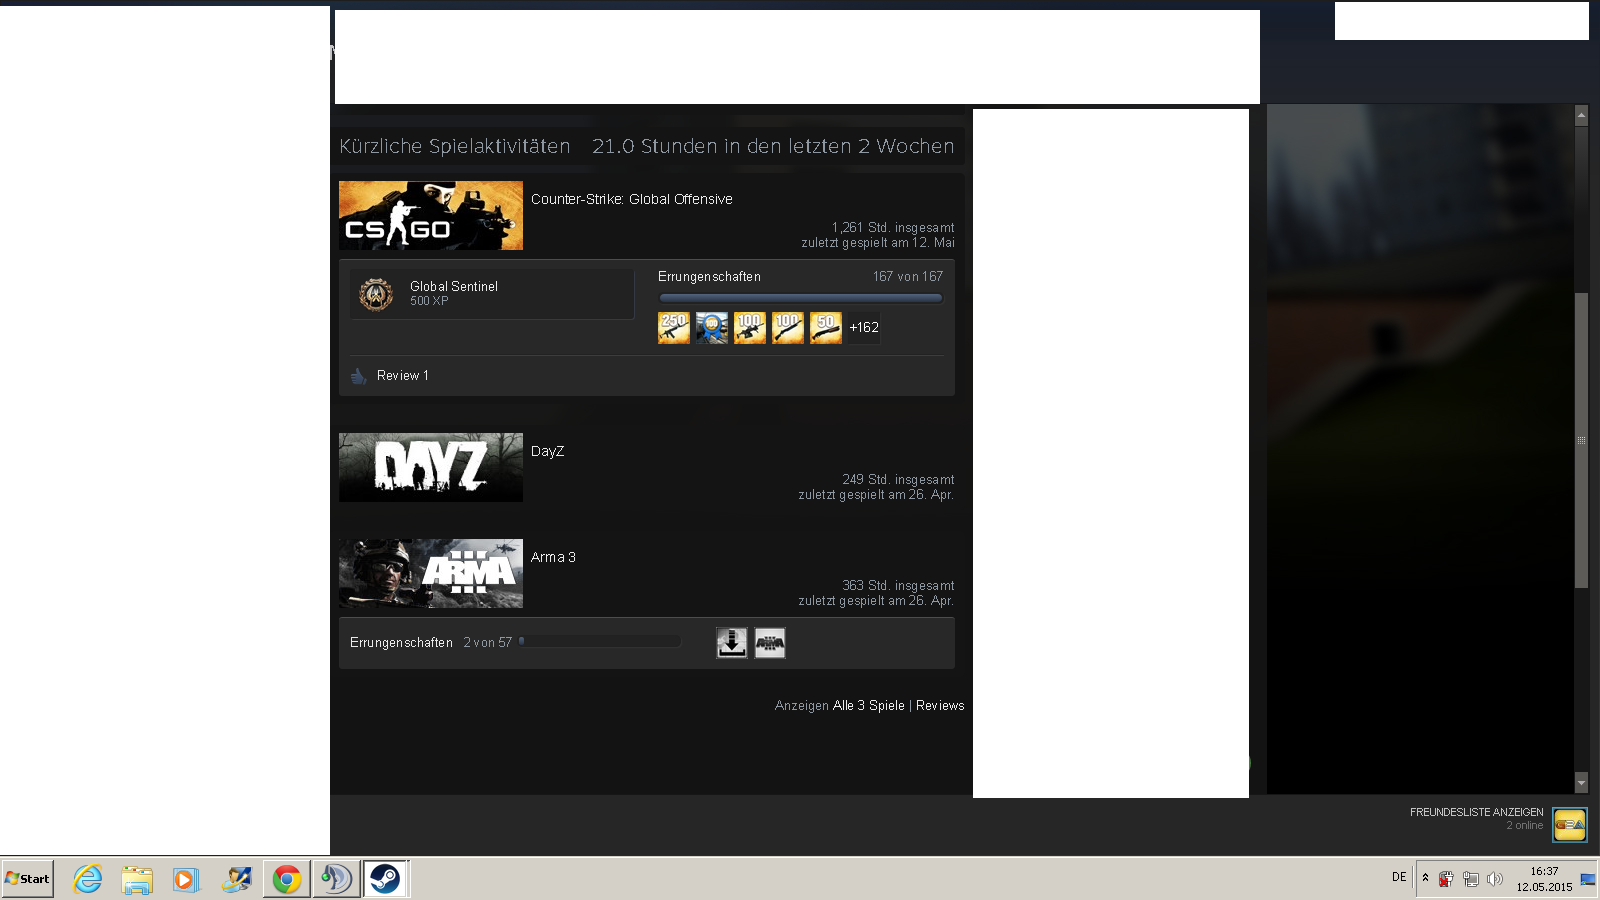
Task: Open the Global Sentinel badge label
Action: pyautogui.click(x=454, y=286)
